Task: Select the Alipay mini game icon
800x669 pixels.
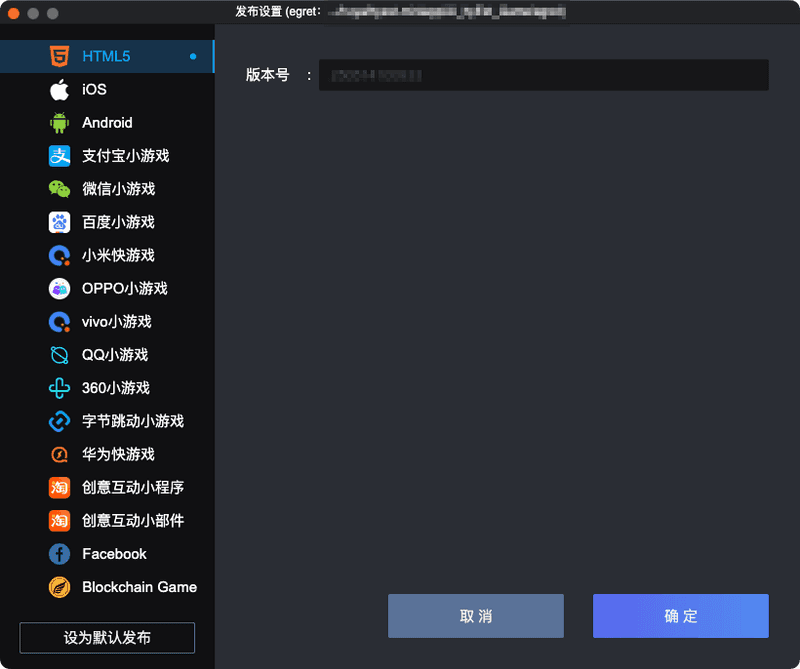Action: point(60,156)
